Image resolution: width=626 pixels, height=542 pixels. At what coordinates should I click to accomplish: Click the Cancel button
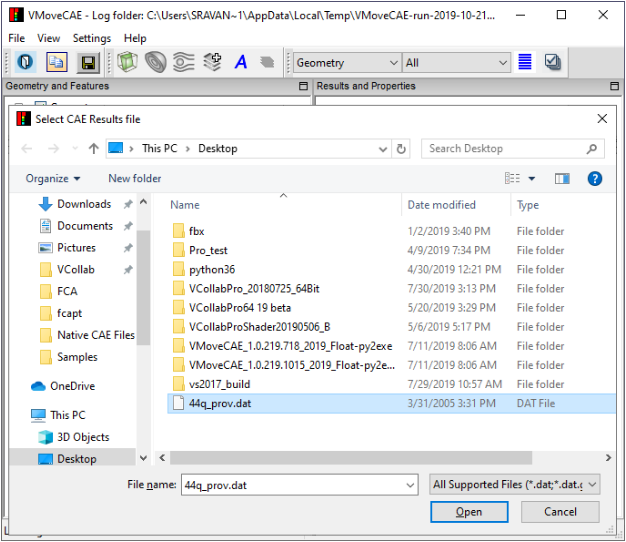(560, 512)
